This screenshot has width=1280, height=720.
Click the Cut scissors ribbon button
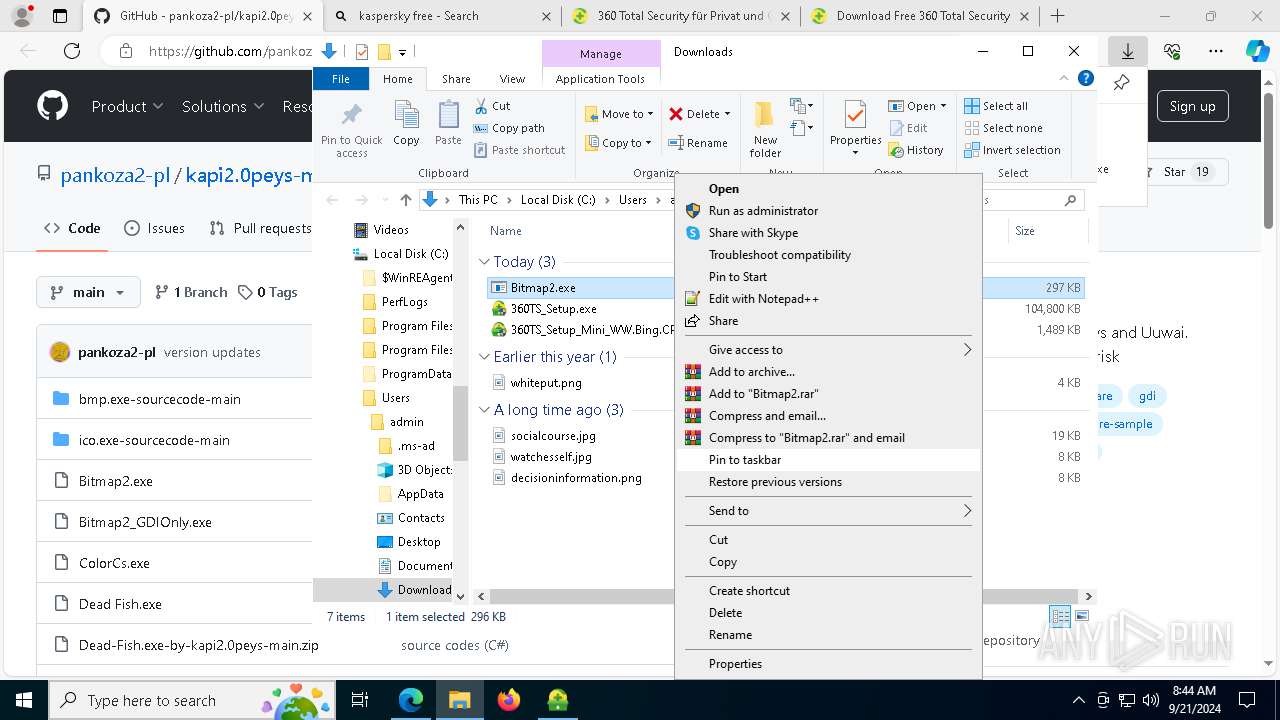point(491,106)
